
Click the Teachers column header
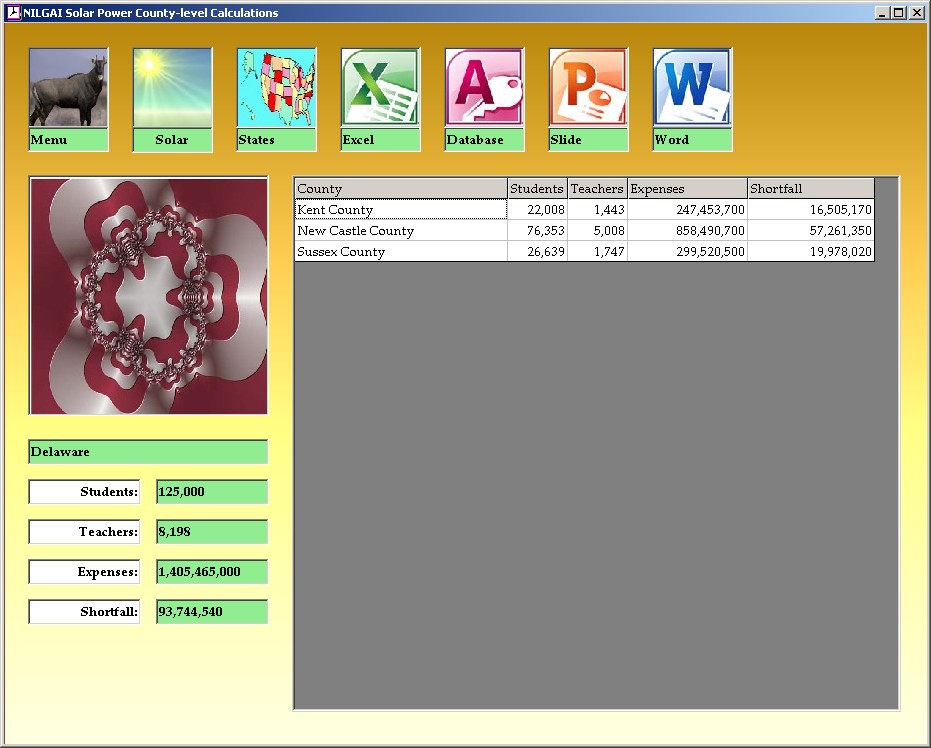(x=597, y=189)
